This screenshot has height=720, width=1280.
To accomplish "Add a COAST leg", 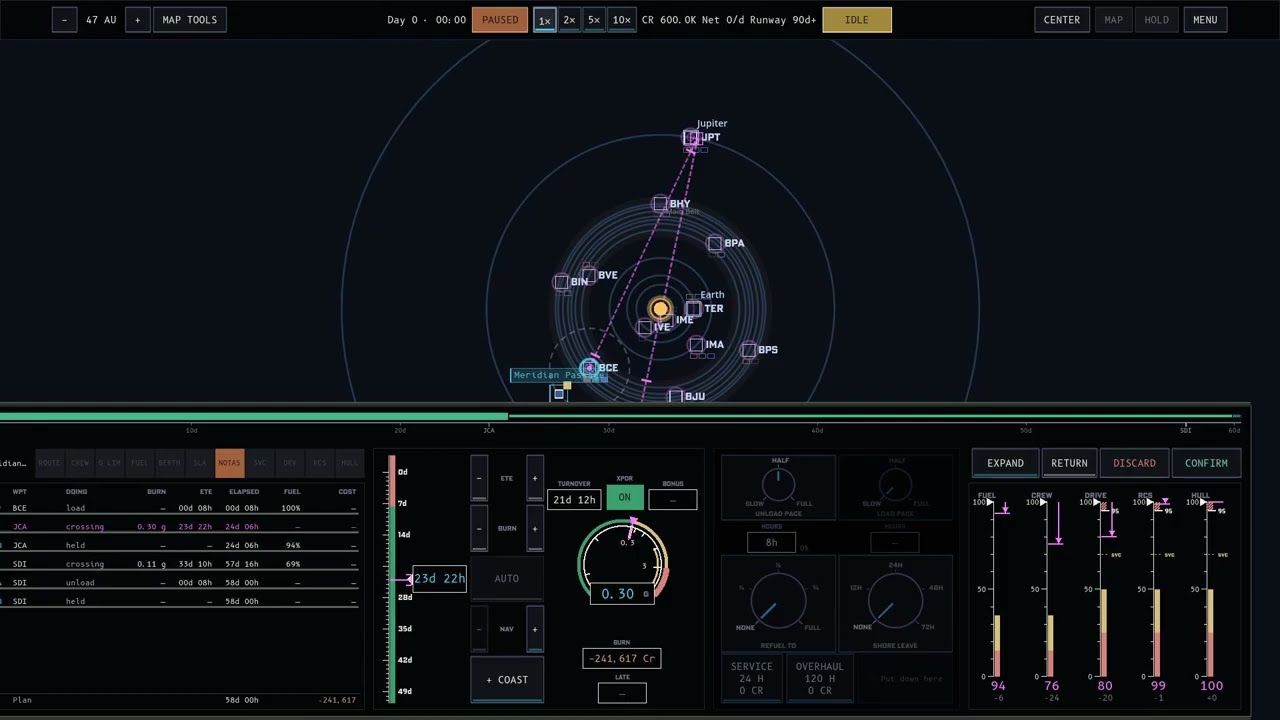I will point(507,680).
